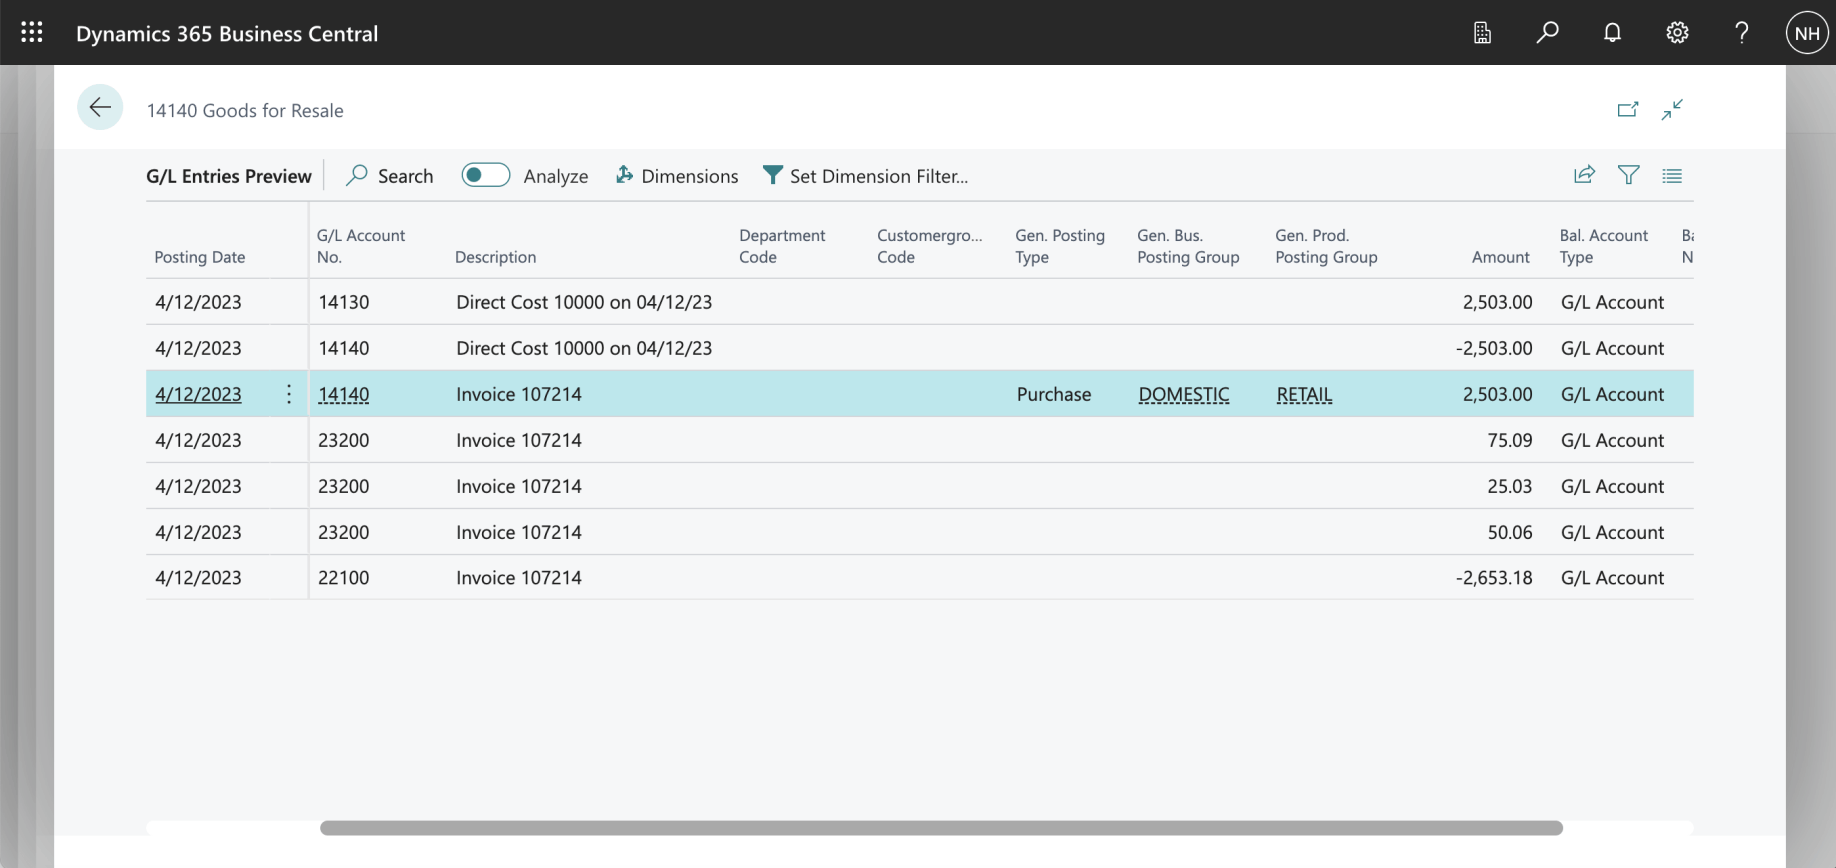This screenshot has width=1836, height=868.
Task: Open the Dimensions action
Action: pos(677,176)
